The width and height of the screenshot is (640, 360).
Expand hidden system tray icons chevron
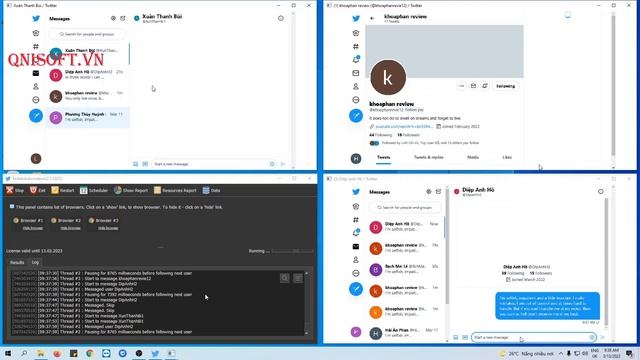(x=561, y=353)
